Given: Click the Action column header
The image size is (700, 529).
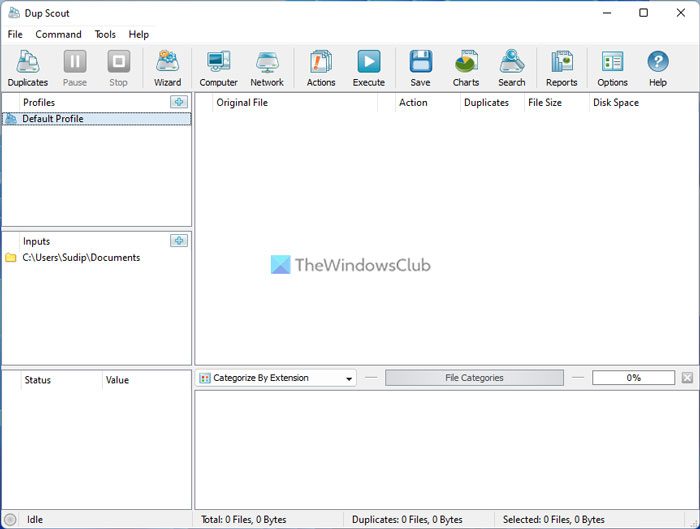Looking at the screenshot, I should [x=427, y=103].
